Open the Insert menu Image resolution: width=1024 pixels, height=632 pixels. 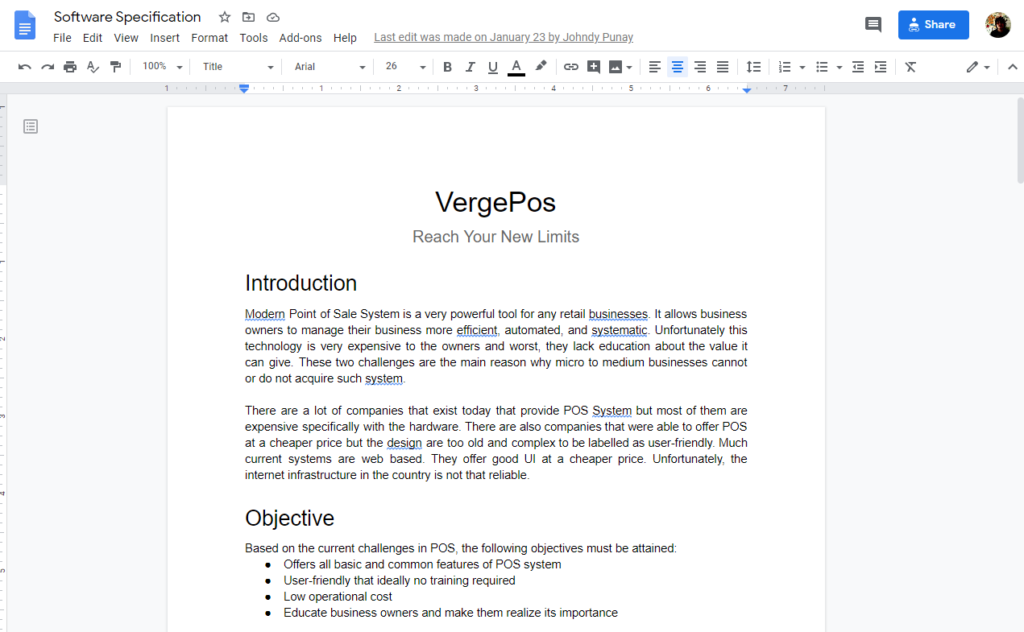click(165, 38)
